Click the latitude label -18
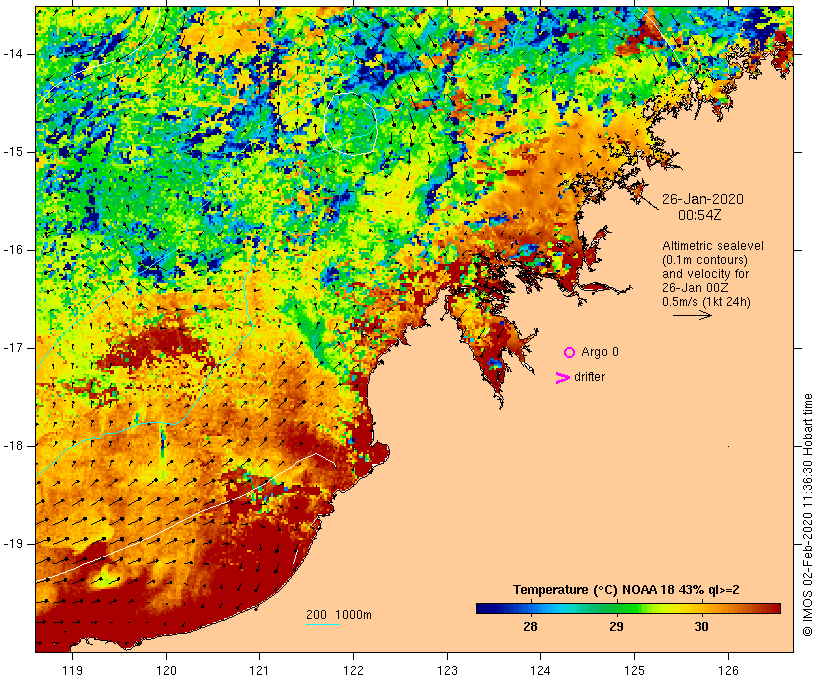This screenshot has height=680, width=820. pyautogui.click(x=13, y=446)
